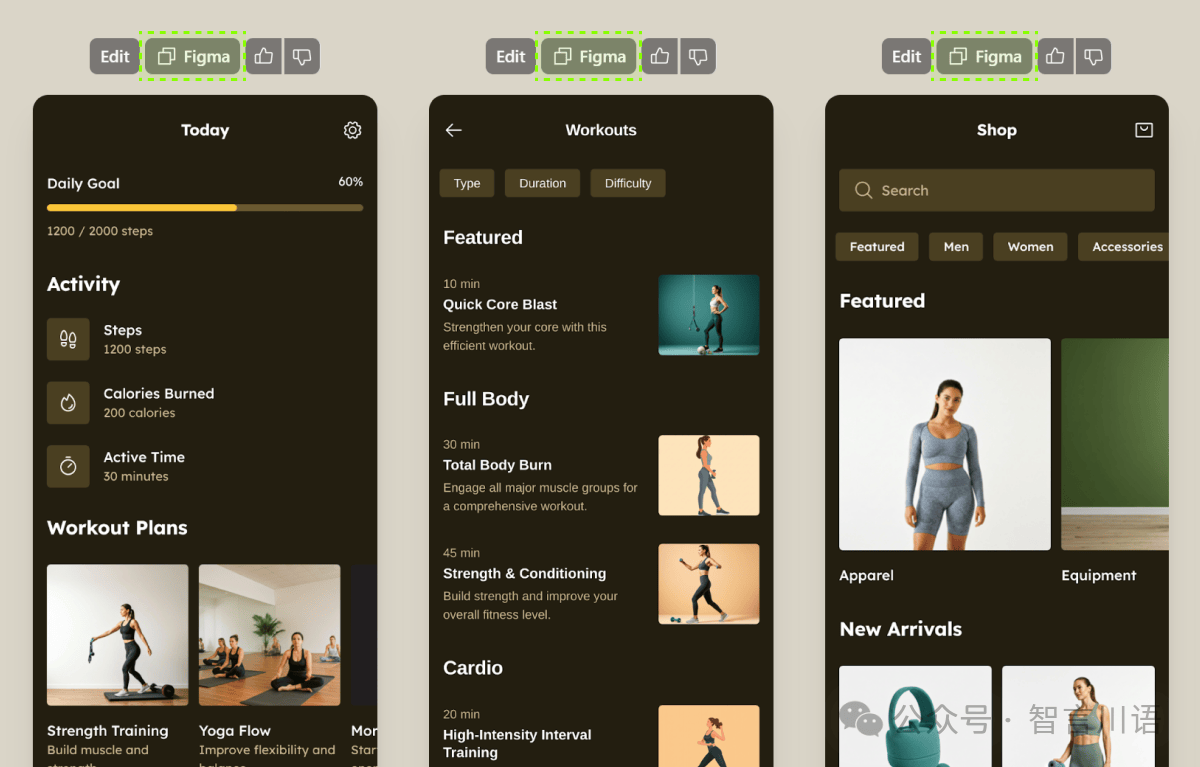Click the thumbs-up above the Workouts screen

pyautogui.click(x=660, y=56)
